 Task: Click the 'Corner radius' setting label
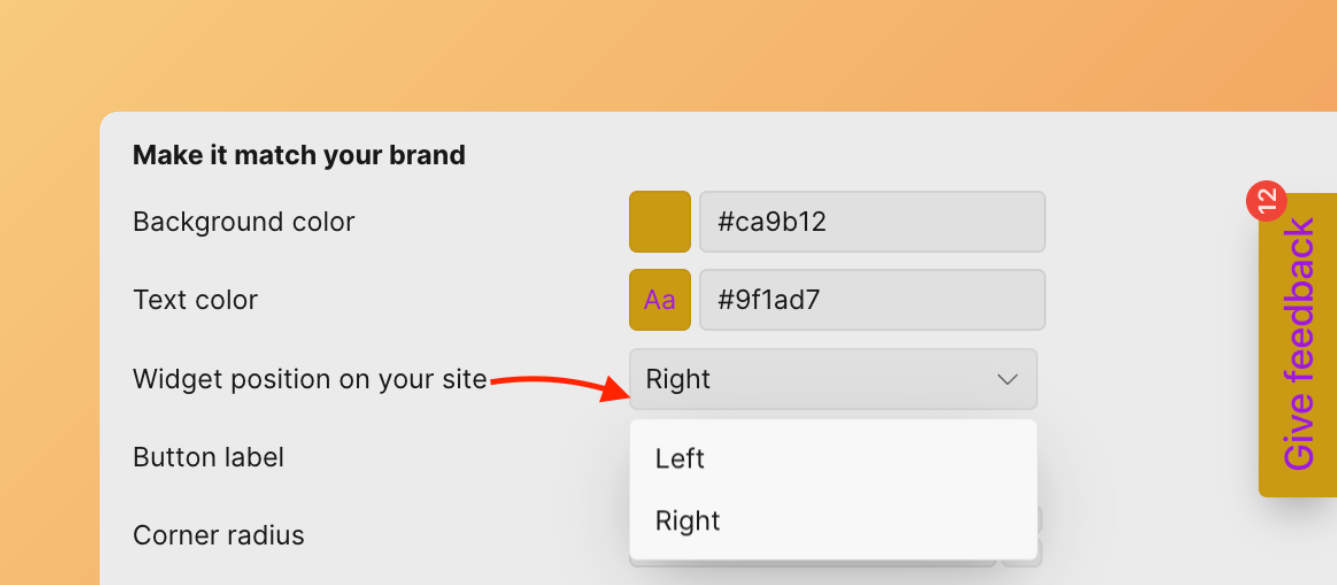[219, 536]
